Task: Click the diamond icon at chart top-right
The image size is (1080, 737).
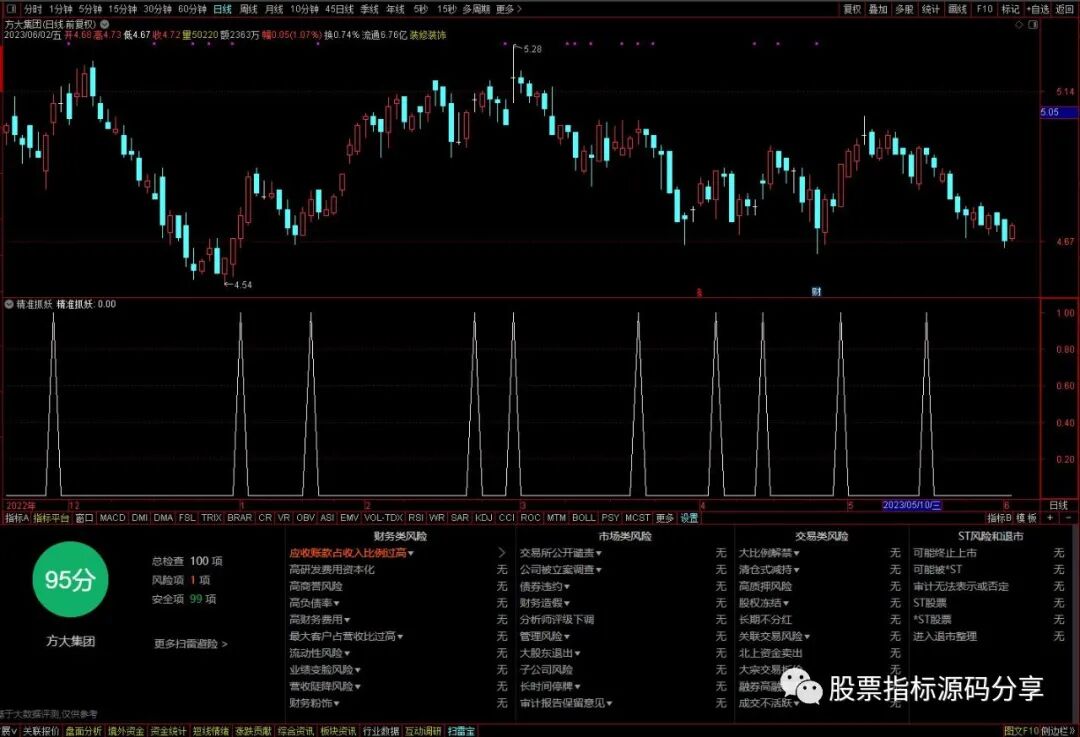Action: [x=1019, y=24]
